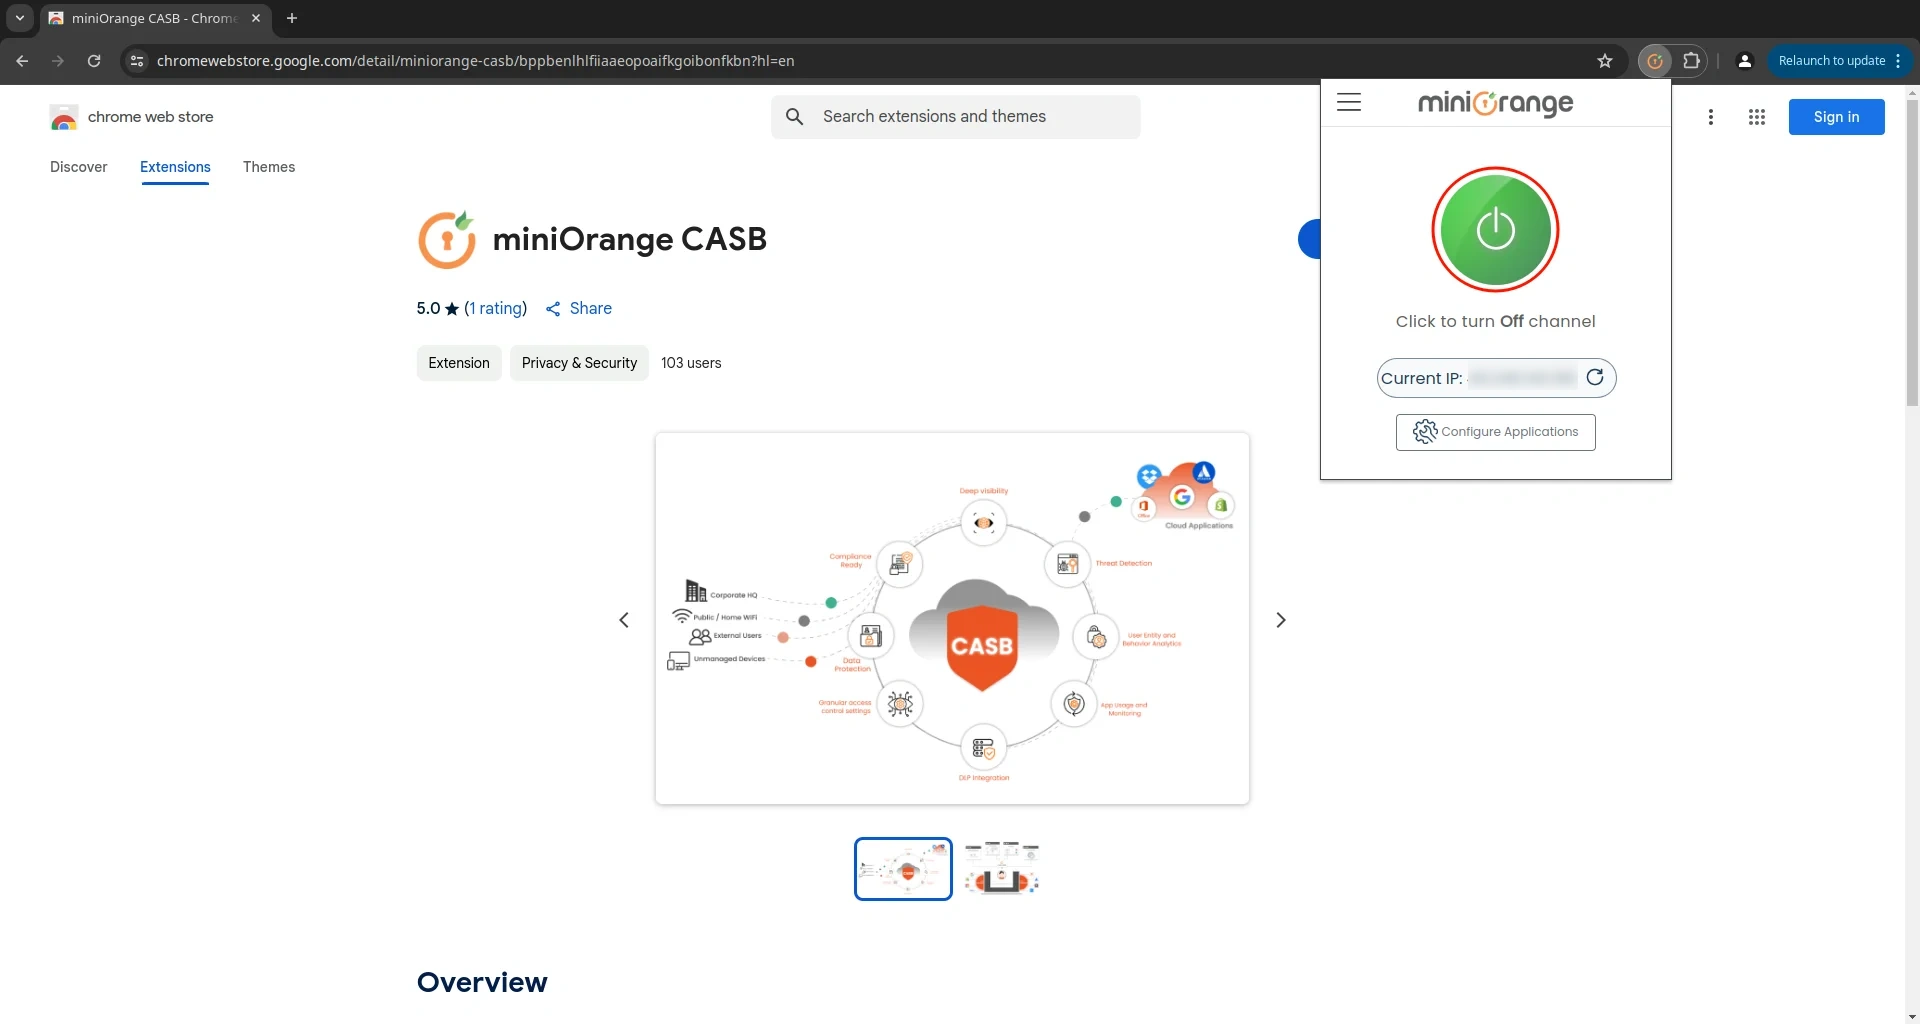Select the Privacy & Security category chip
This screenshot has height=1024, width=1920.
click(x=579, y=363)
